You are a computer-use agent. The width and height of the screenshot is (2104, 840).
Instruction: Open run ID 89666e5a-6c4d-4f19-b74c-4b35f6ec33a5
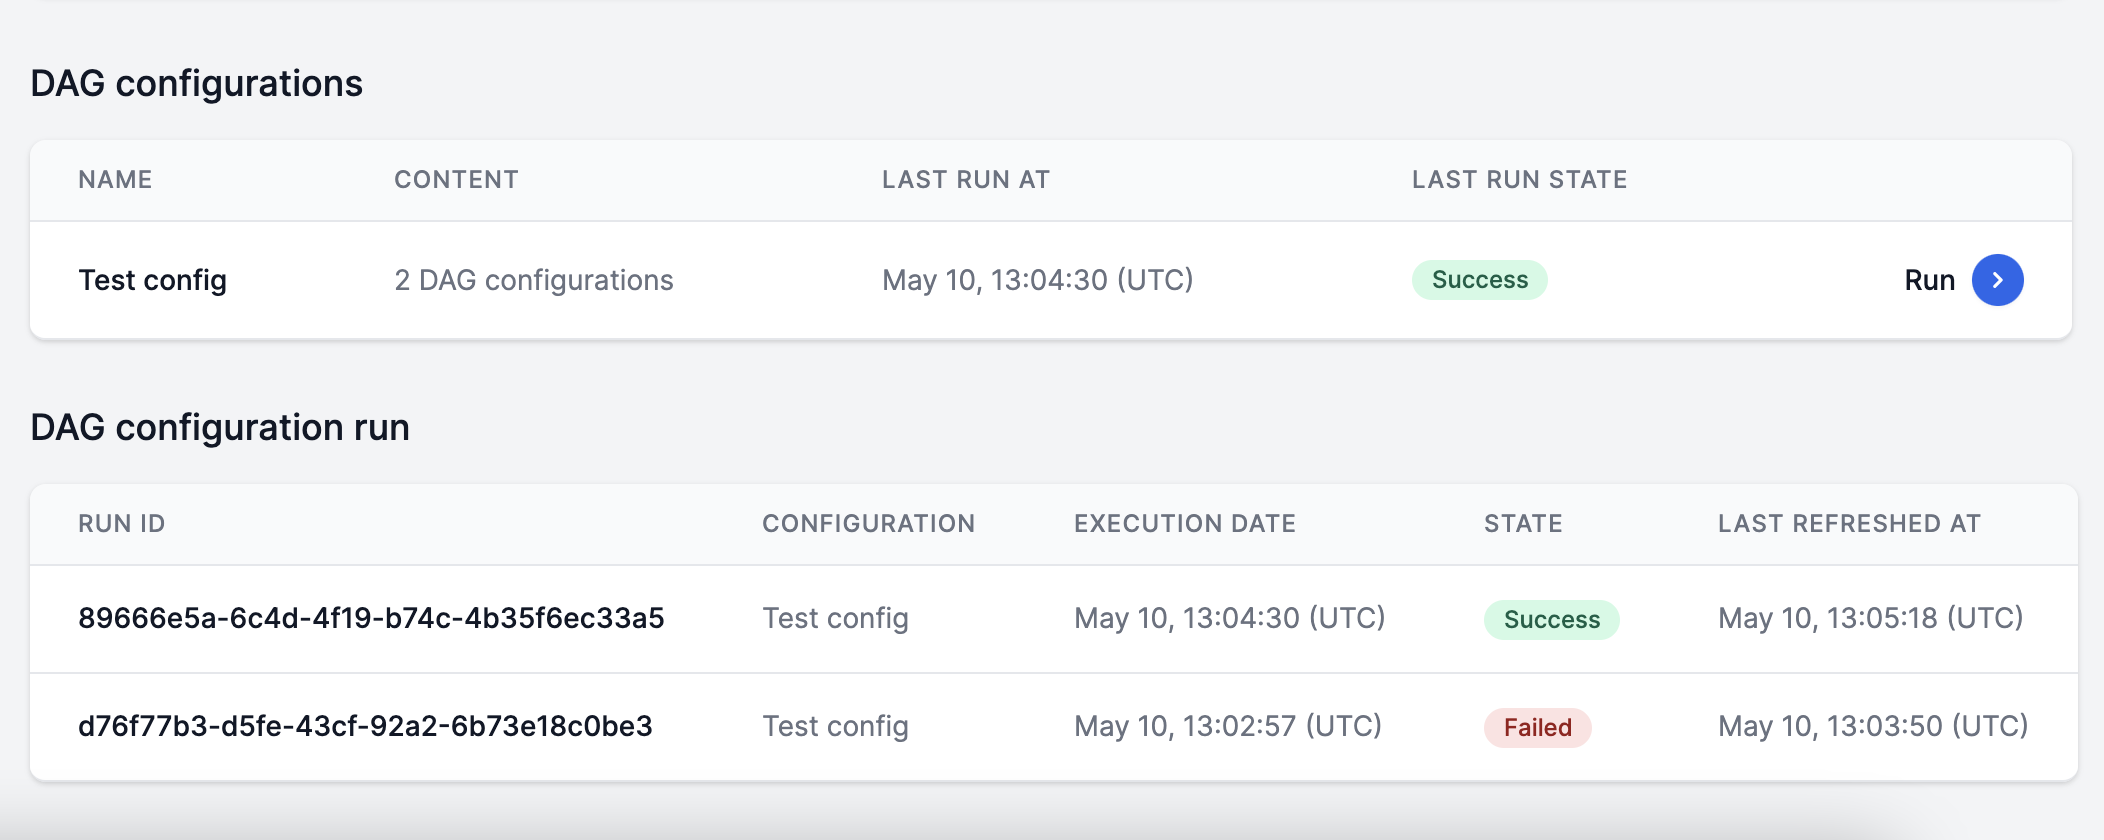click(371, 618)
